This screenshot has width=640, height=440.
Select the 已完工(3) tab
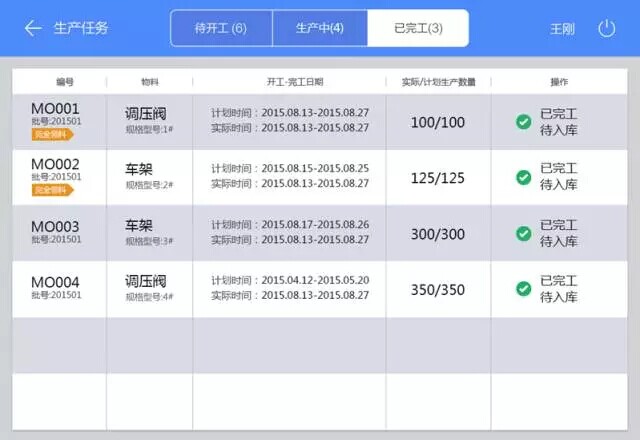tap(418, 28)
